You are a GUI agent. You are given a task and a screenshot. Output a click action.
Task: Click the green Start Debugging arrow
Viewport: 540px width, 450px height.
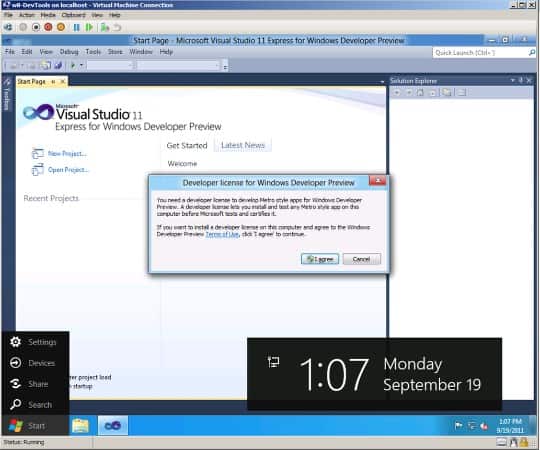click(73, 65)
